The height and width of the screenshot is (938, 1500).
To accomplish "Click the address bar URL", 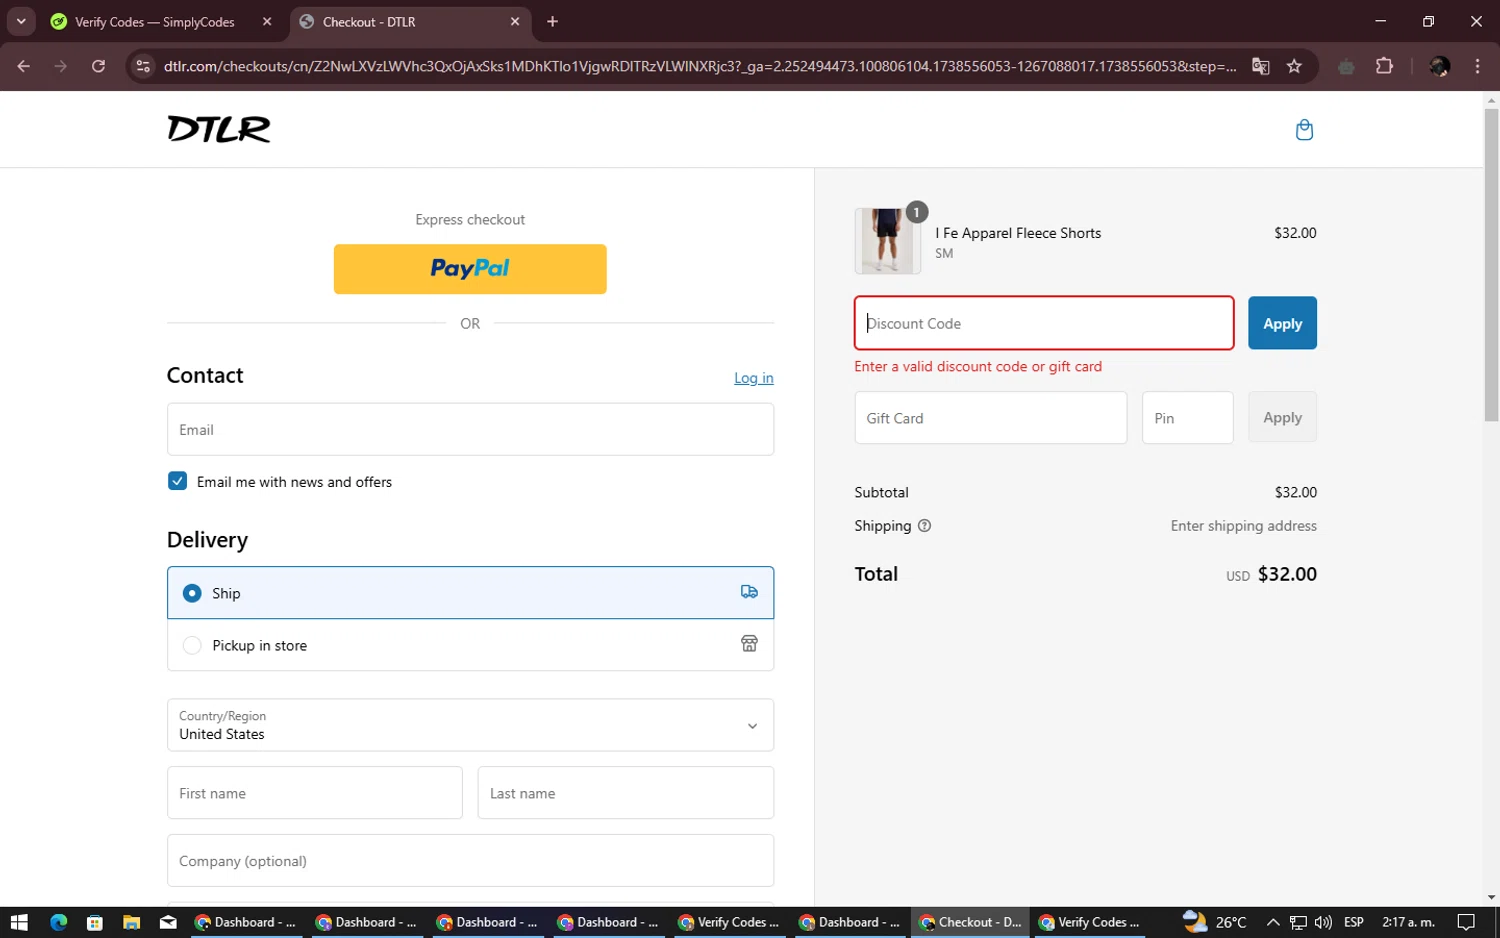I will pyautogui.click(x=700, y=66).
